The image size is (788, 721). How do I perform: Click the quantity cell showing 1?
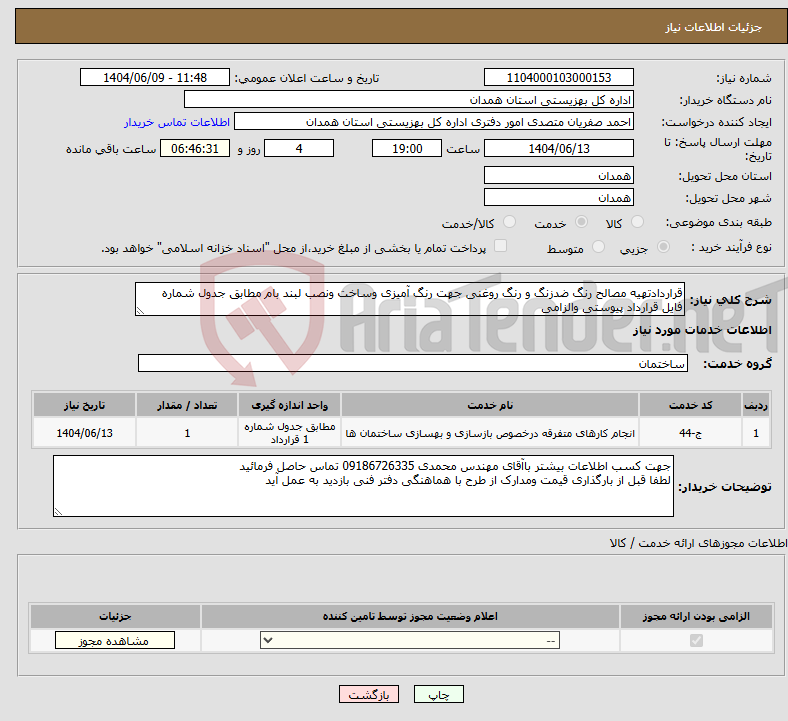tap(187, 433)
